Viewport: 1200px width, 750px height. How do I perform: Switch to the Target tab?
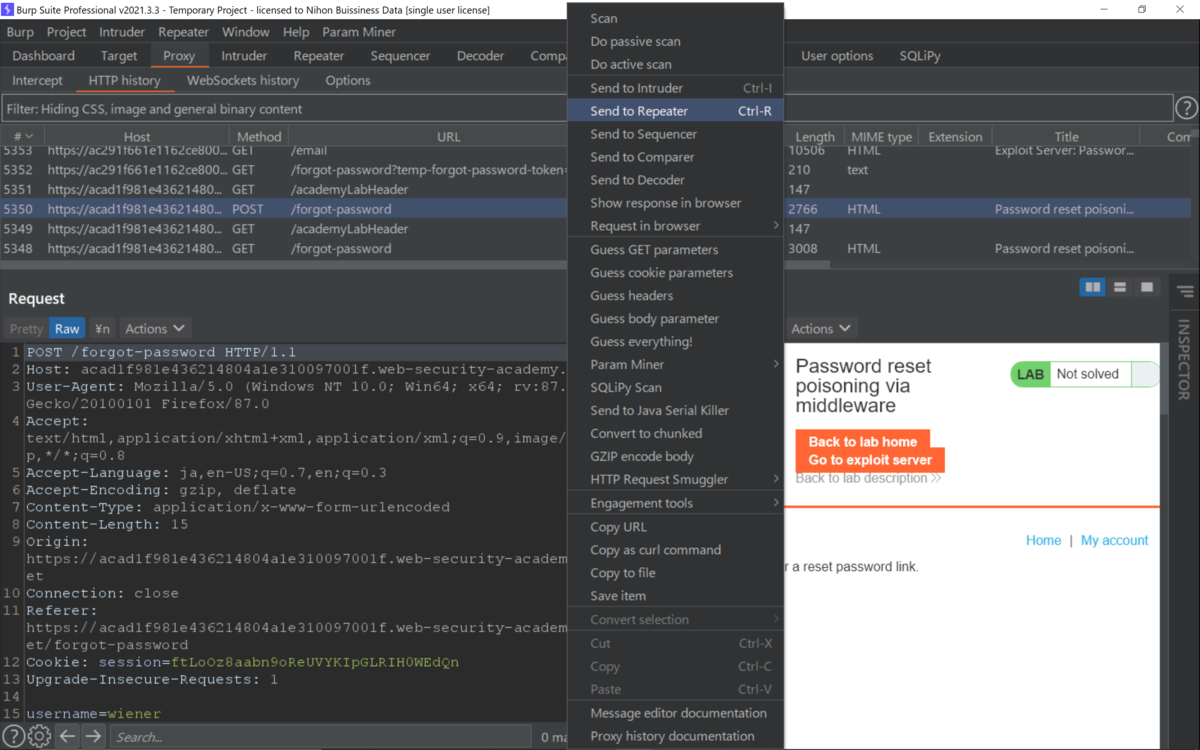click(119, 56)
